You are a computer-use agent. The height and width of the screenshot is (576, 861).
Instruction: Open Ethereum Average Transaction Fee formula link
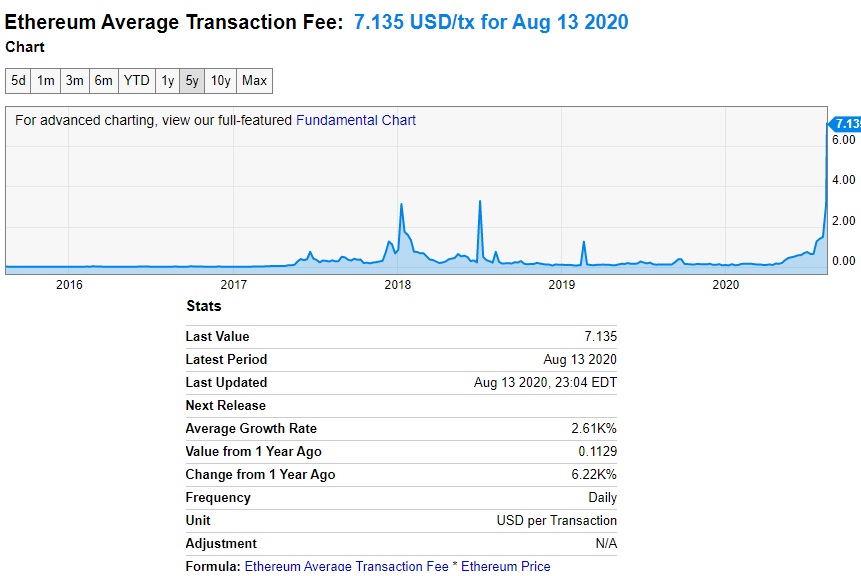coord(346,566)
